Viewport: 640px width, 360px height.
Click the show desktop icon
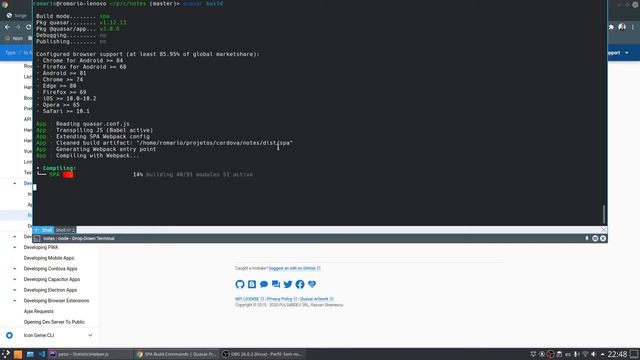tap(634, 354)
